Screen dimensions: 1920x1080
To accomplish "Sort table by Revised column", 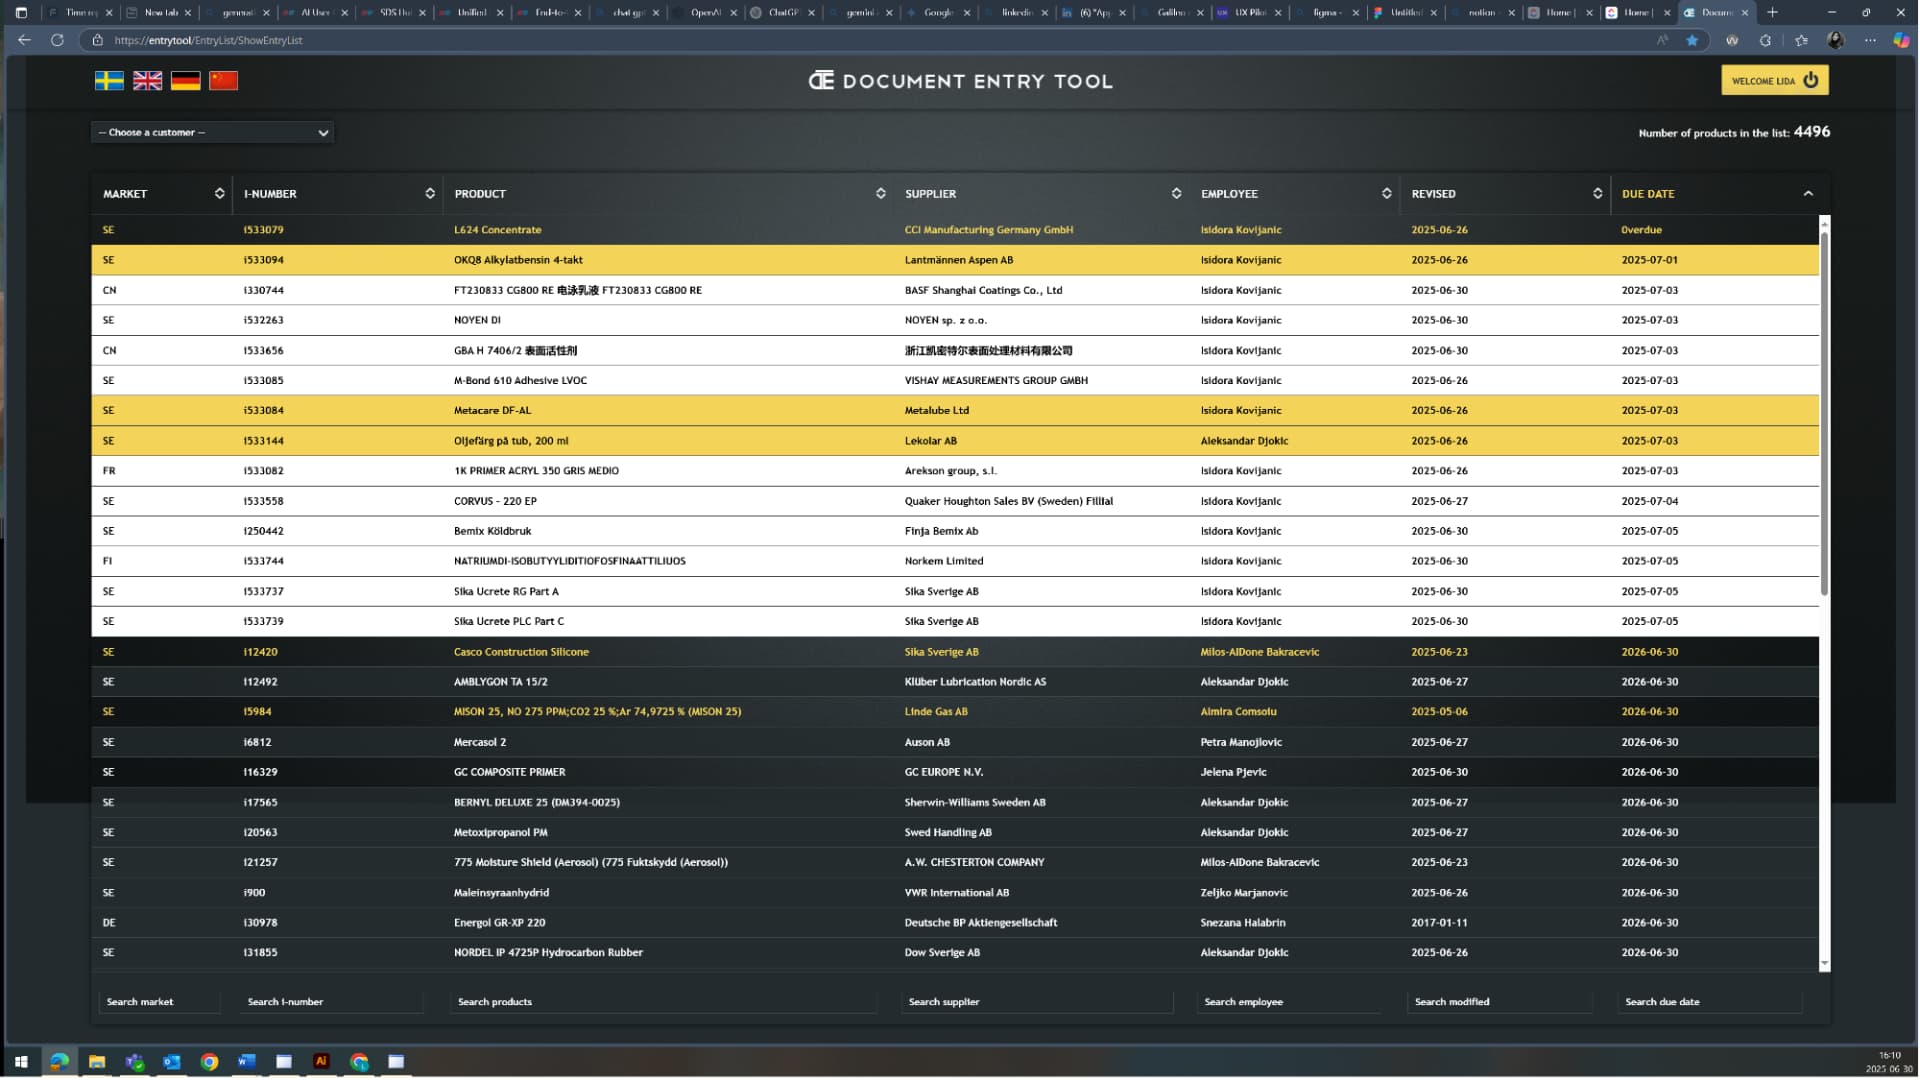I will (x=1597, y=193).
